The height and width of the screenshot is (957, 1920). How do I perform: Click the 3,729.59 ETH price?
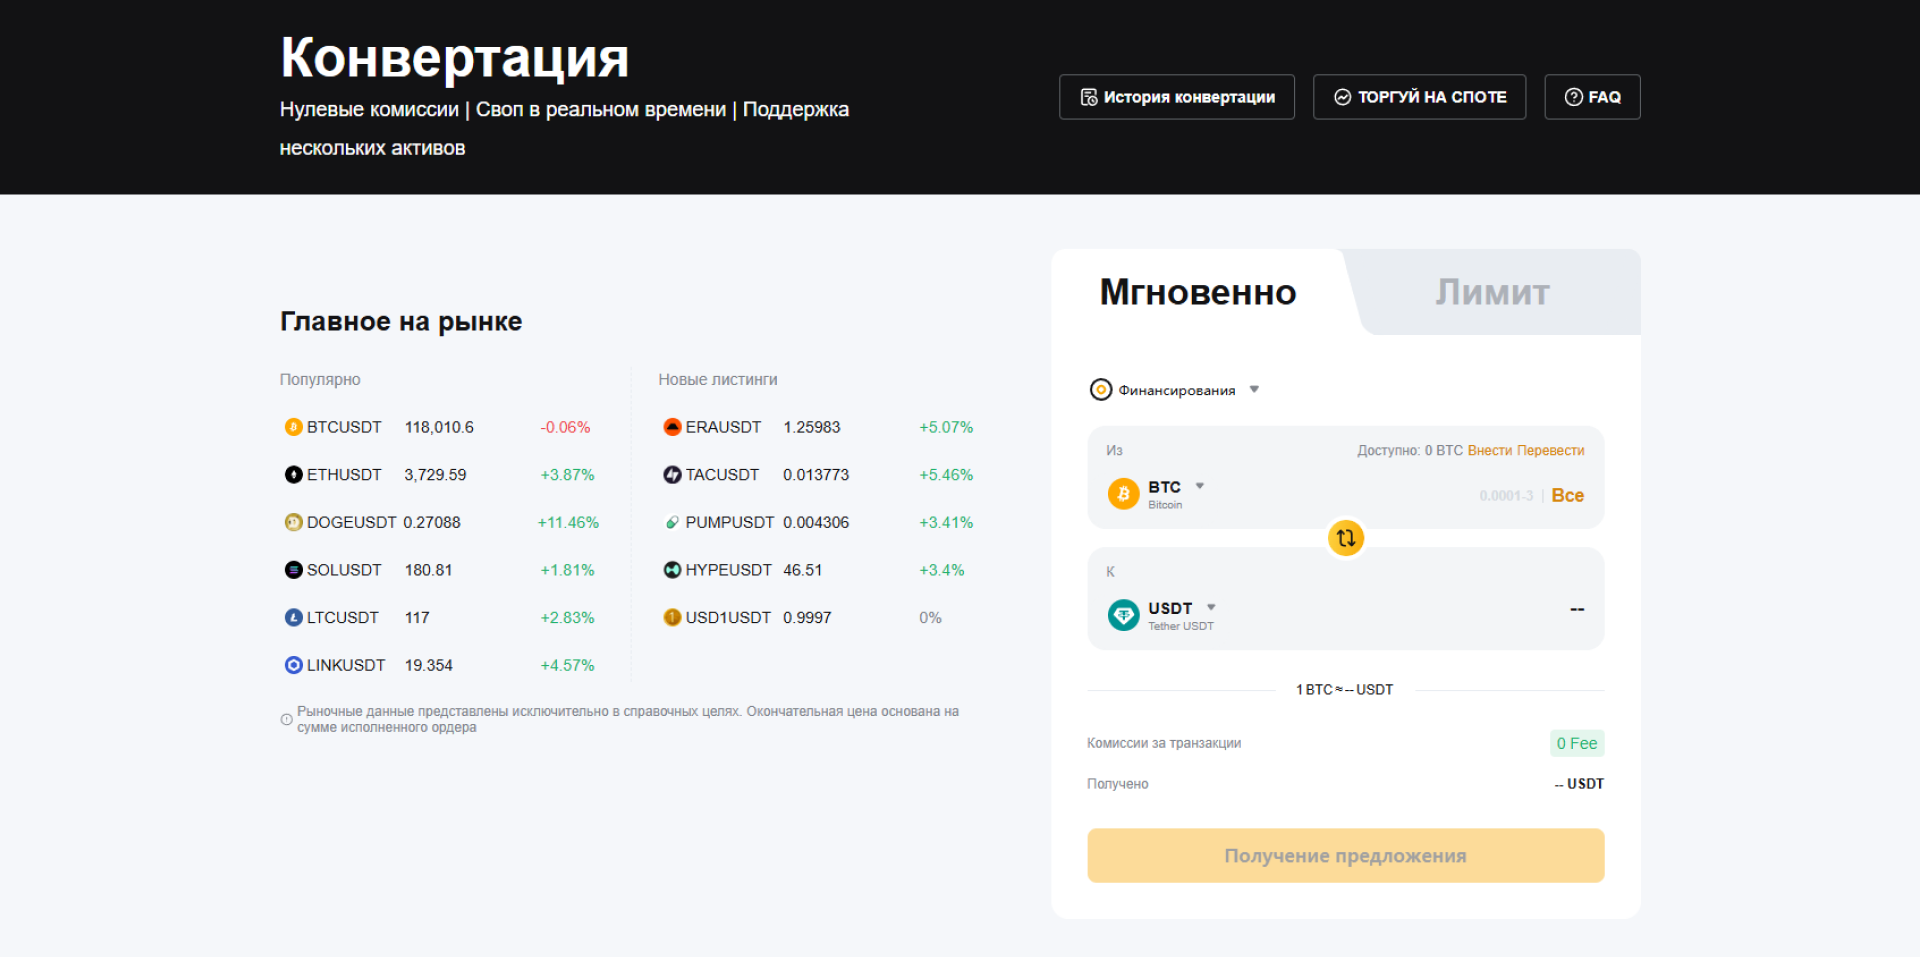[x=435, y=475]
